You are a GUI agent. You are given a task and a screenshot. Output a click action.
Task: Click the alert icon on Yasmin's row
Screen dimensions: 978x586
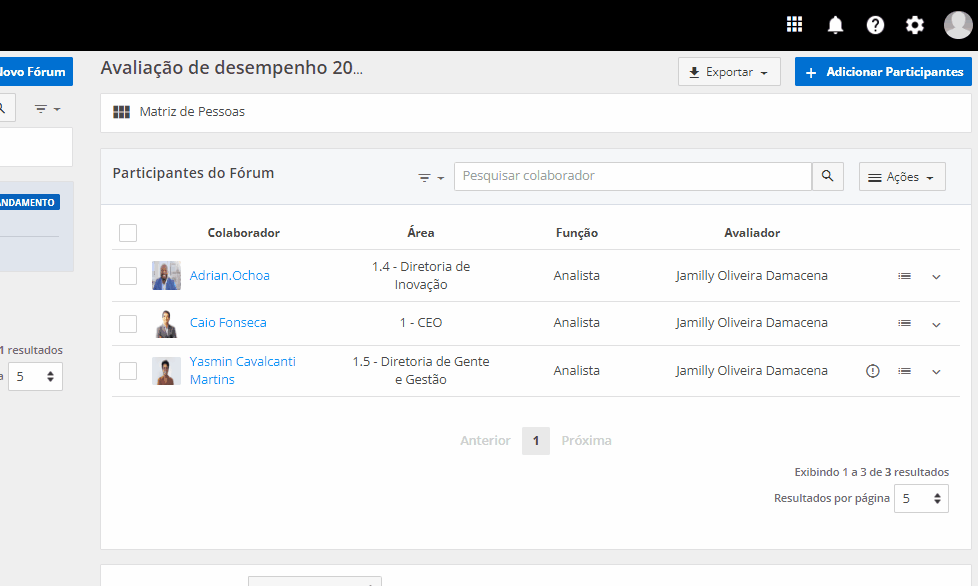[873, 371]
